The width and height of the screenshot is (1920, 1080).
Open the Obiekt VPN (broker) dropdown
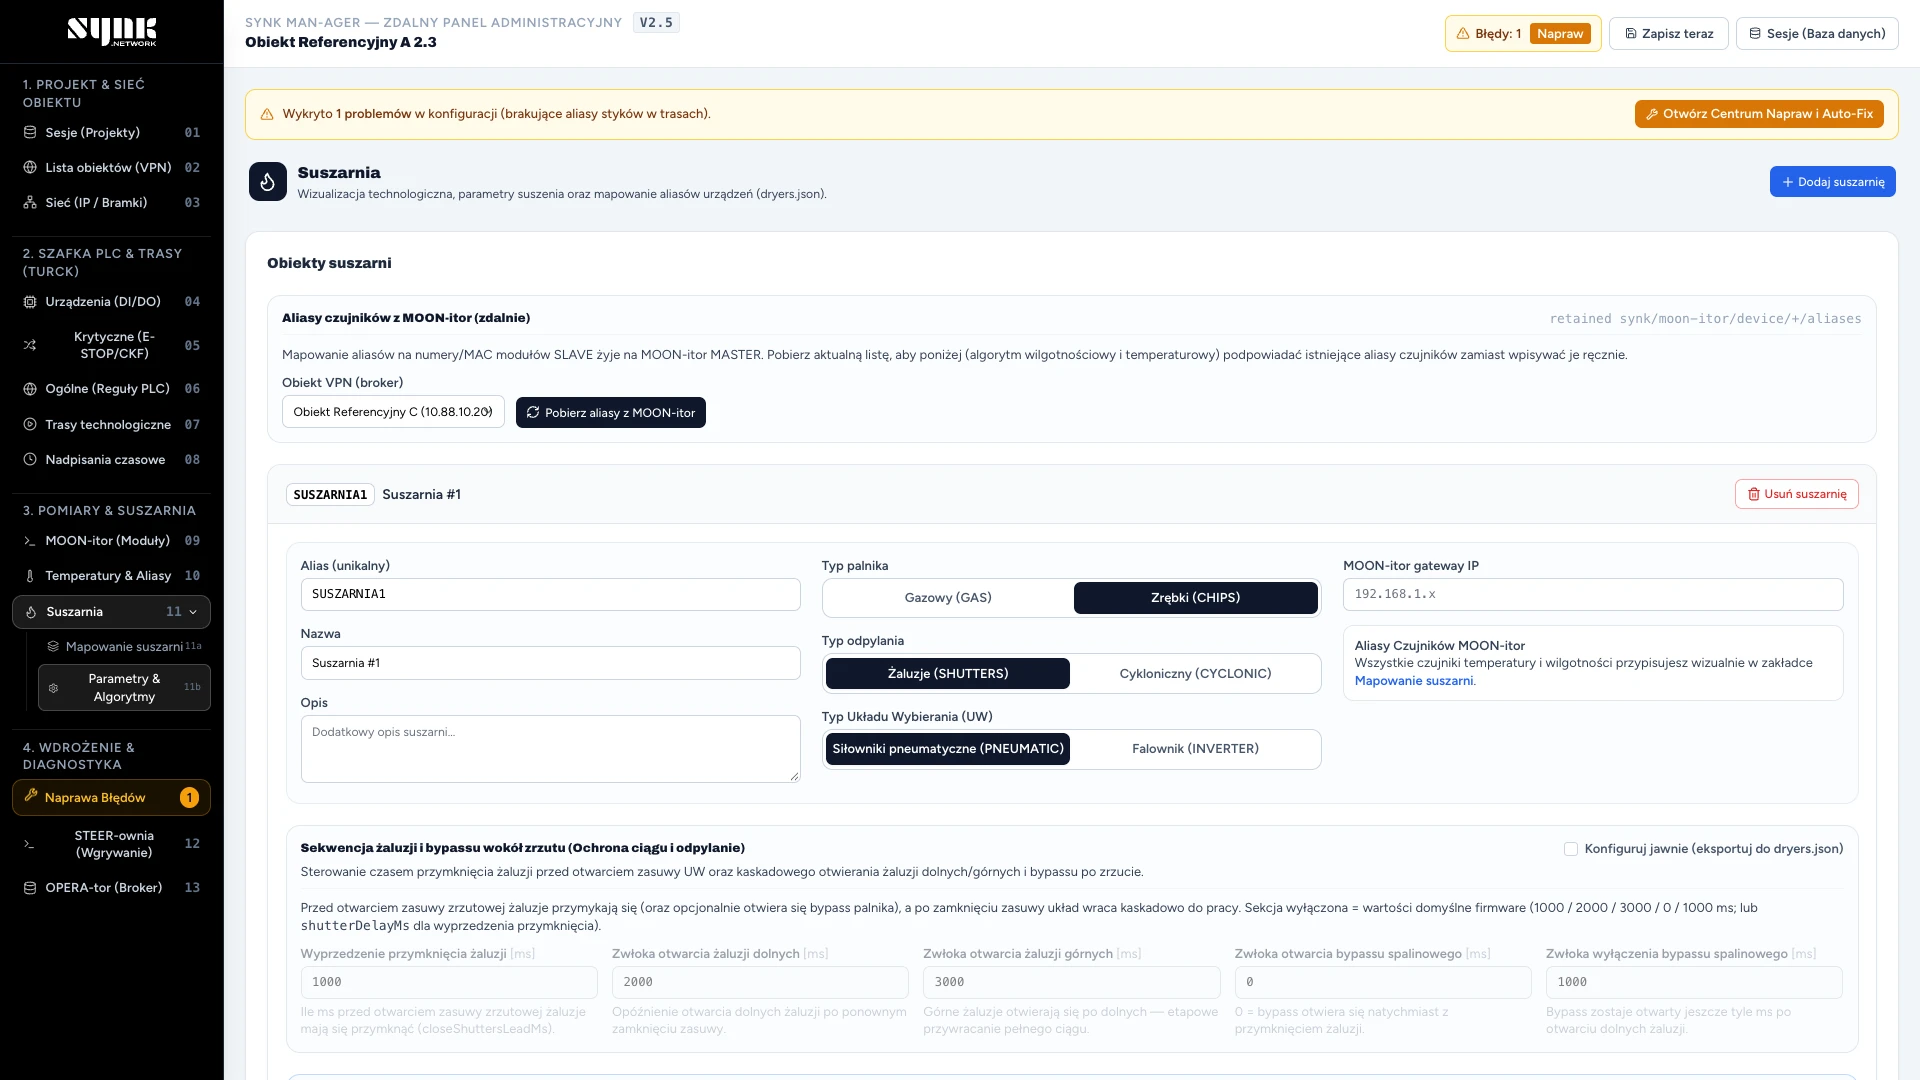pyautogui.click(x=393, y=412)
